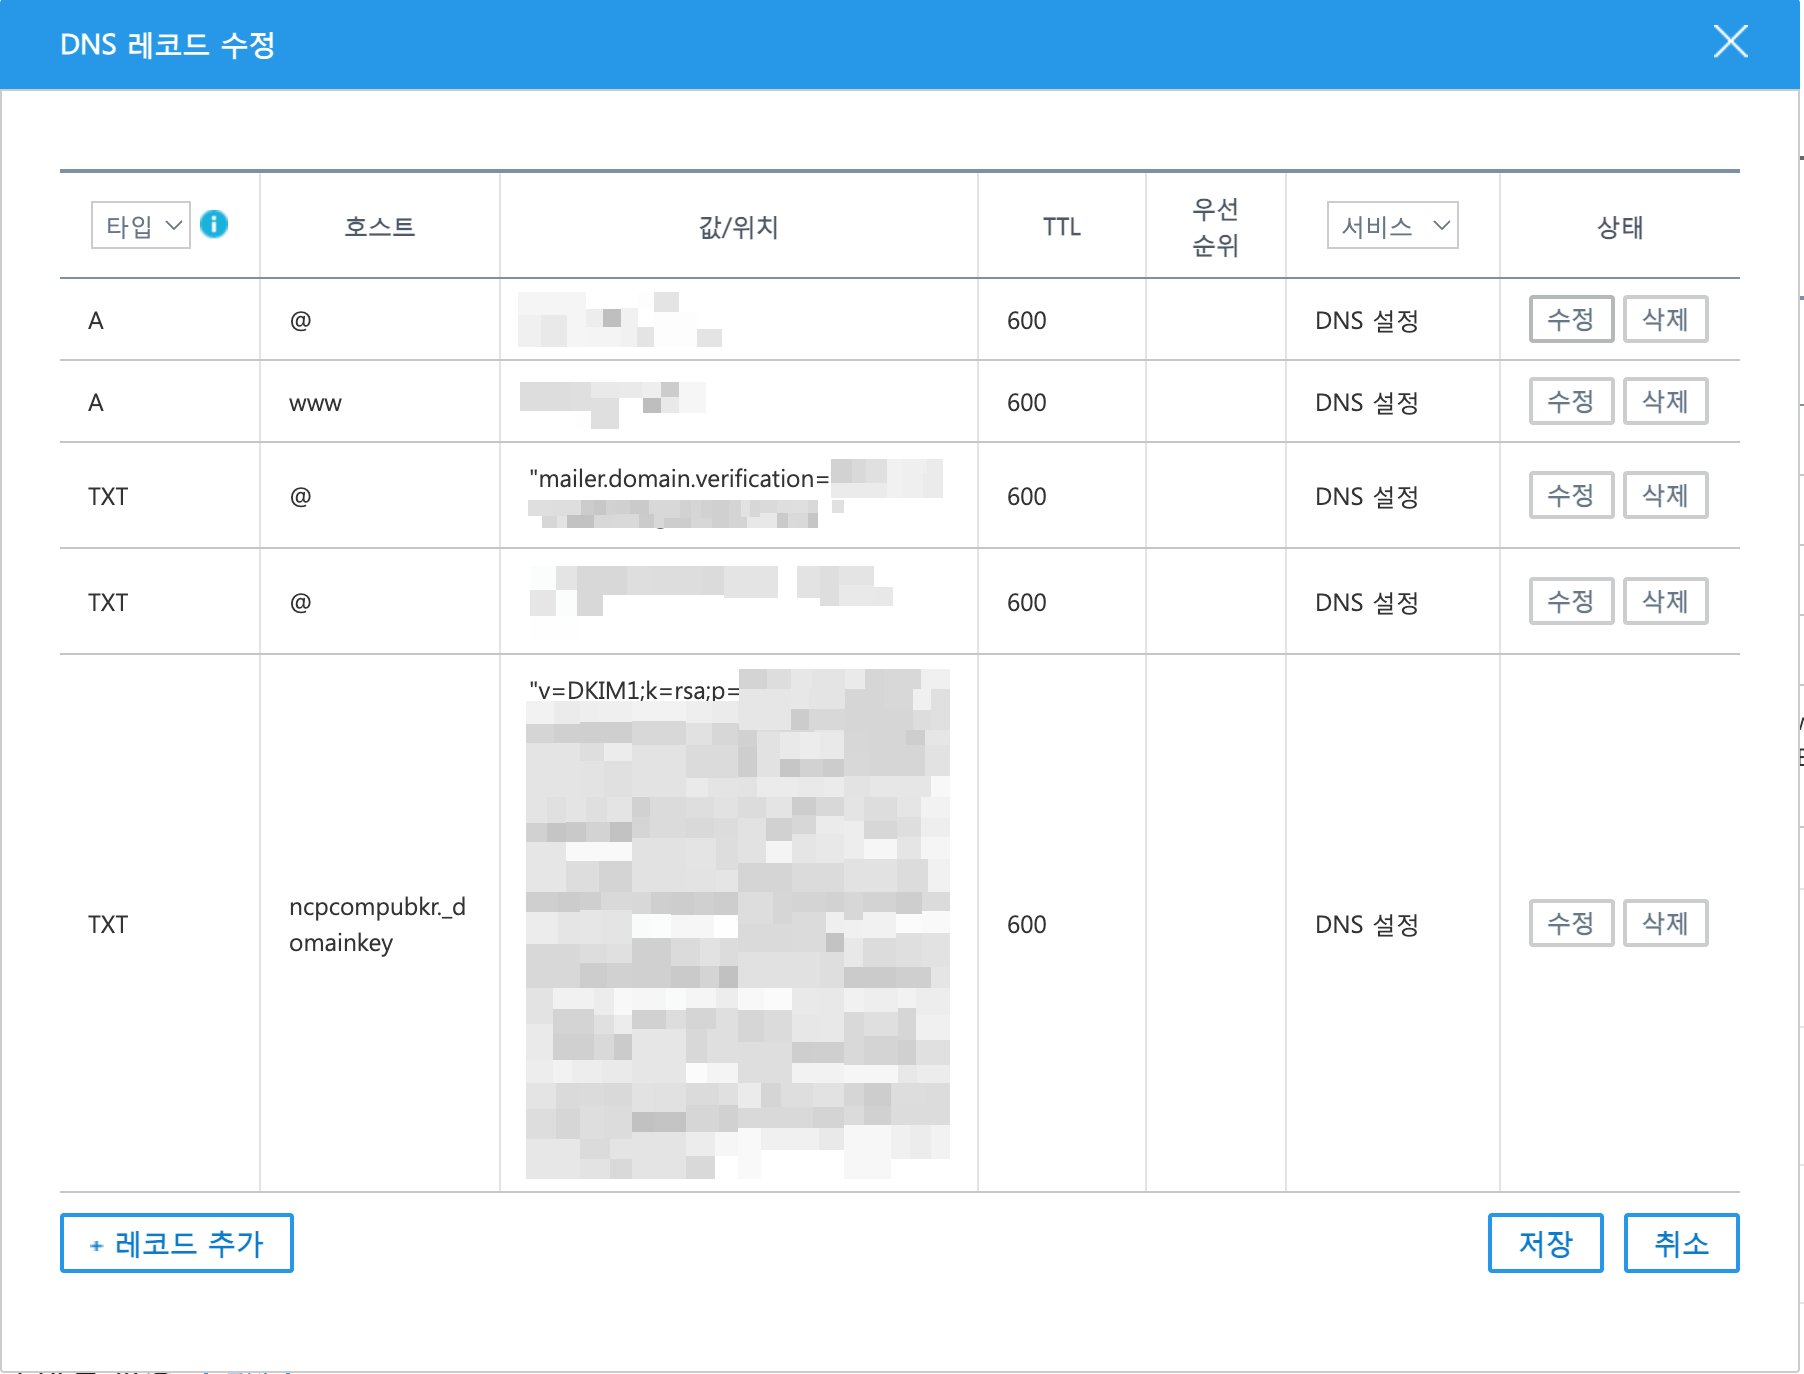Click the ncpcompubkr._domainkey host cell
The width and height of the screenshot is (1804, 1374).
(378, 924)
